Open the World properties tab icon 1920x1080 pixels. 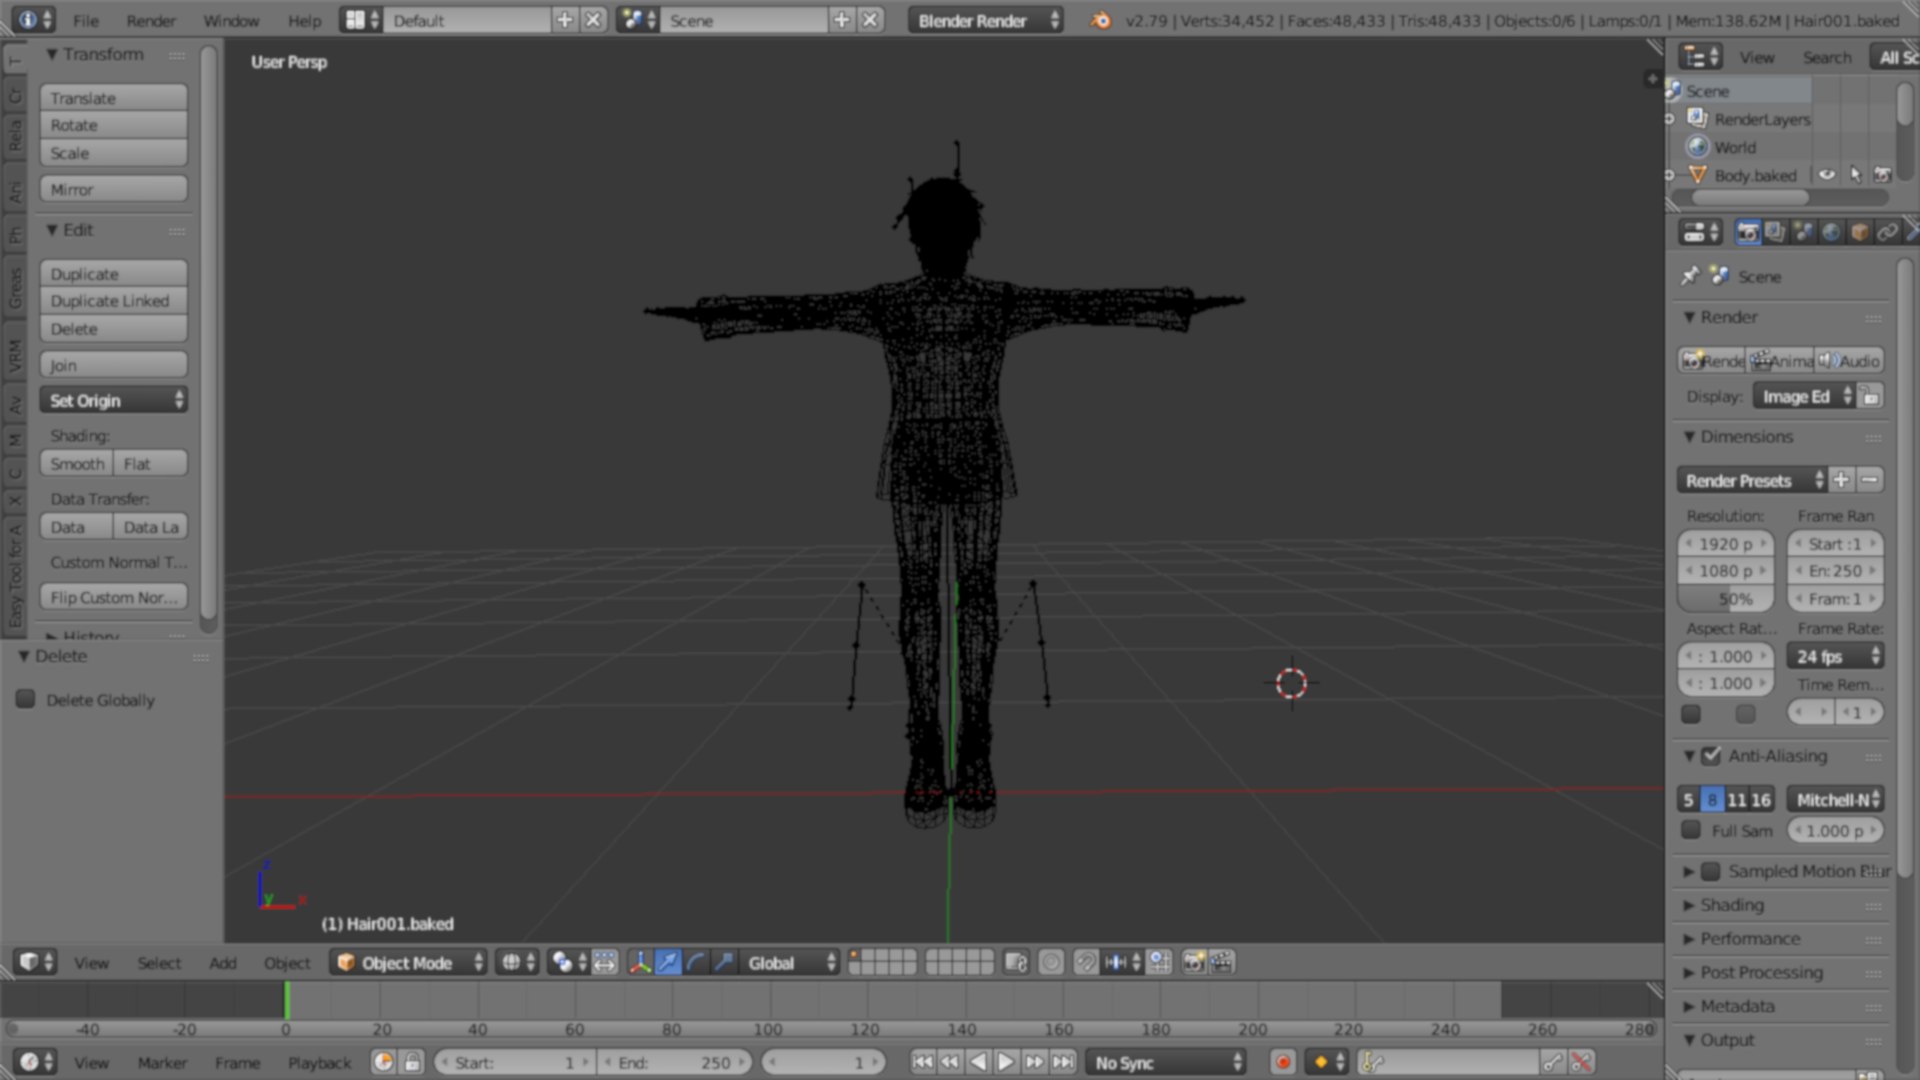pyautogui.click(x=1831, y=232)
